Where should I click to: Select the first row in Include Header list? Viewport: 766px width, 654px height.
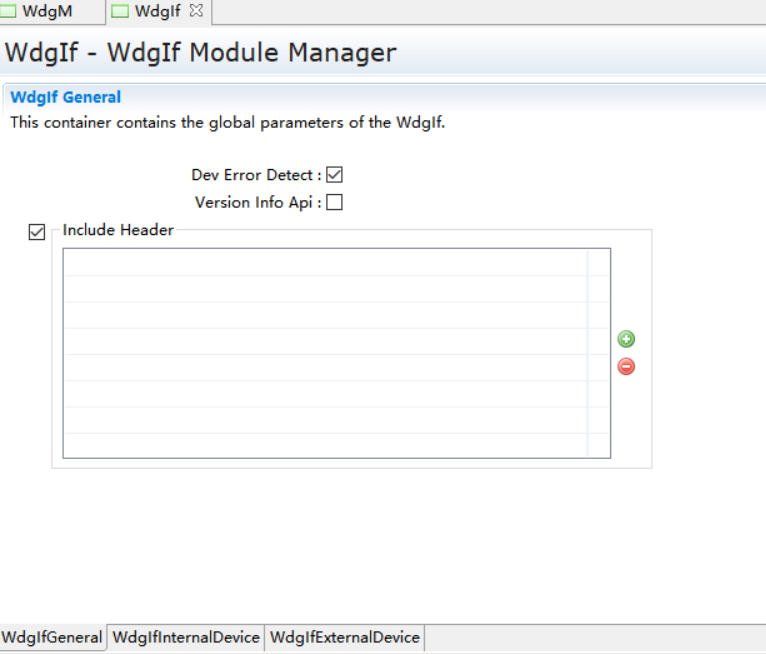[325, 262]
